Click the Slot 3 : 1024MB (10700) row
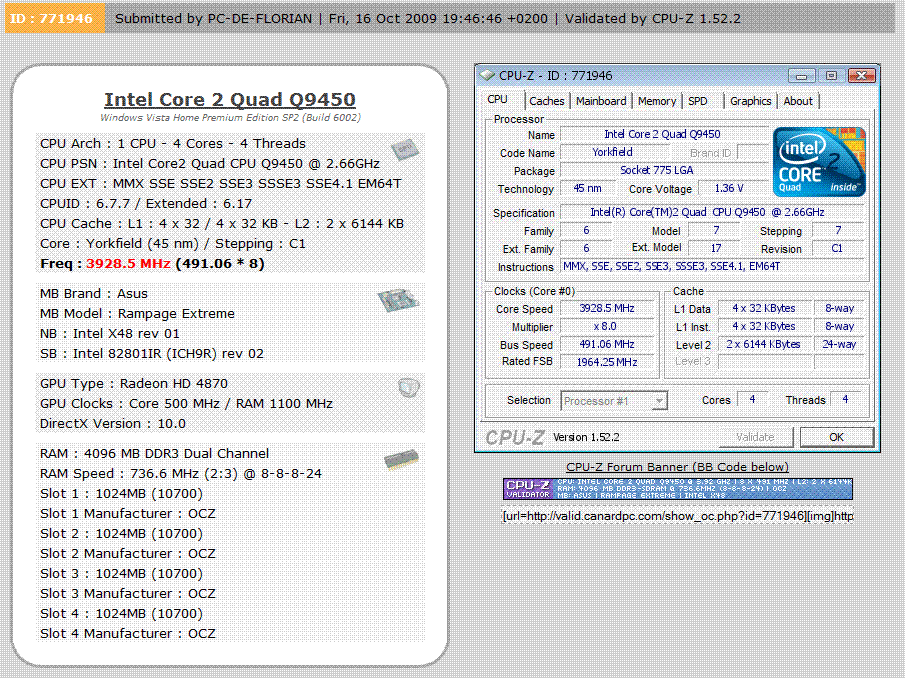The height and width of the screenshot is (678, 905). [121, 574]
